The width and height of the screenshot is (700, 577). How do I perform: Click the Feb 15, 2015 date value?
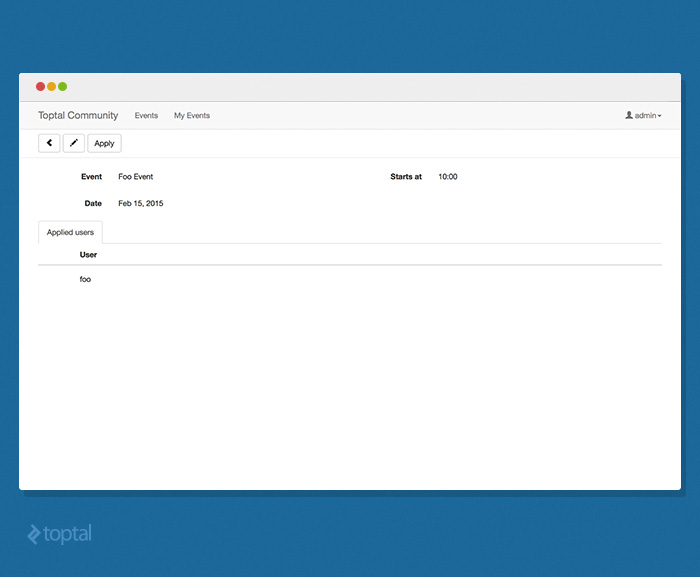coord(140,204)
